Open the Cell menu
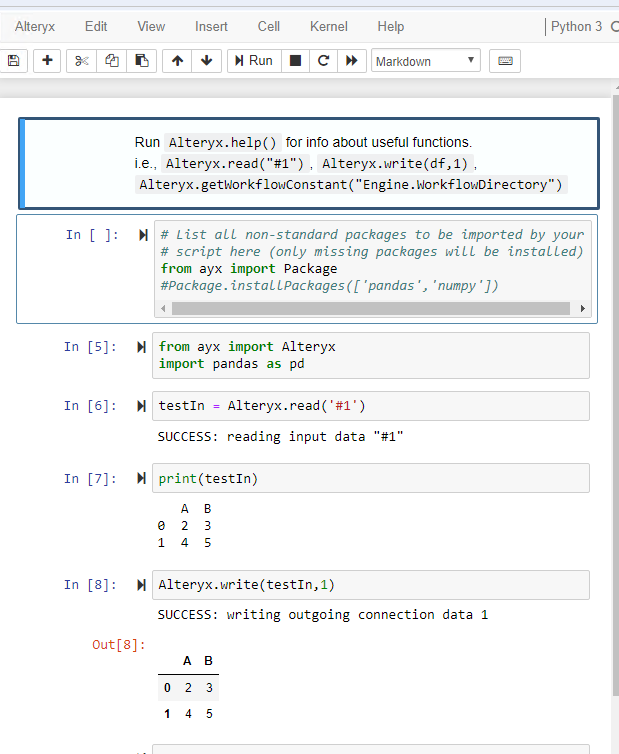619x754 pixels. [268, 26]
